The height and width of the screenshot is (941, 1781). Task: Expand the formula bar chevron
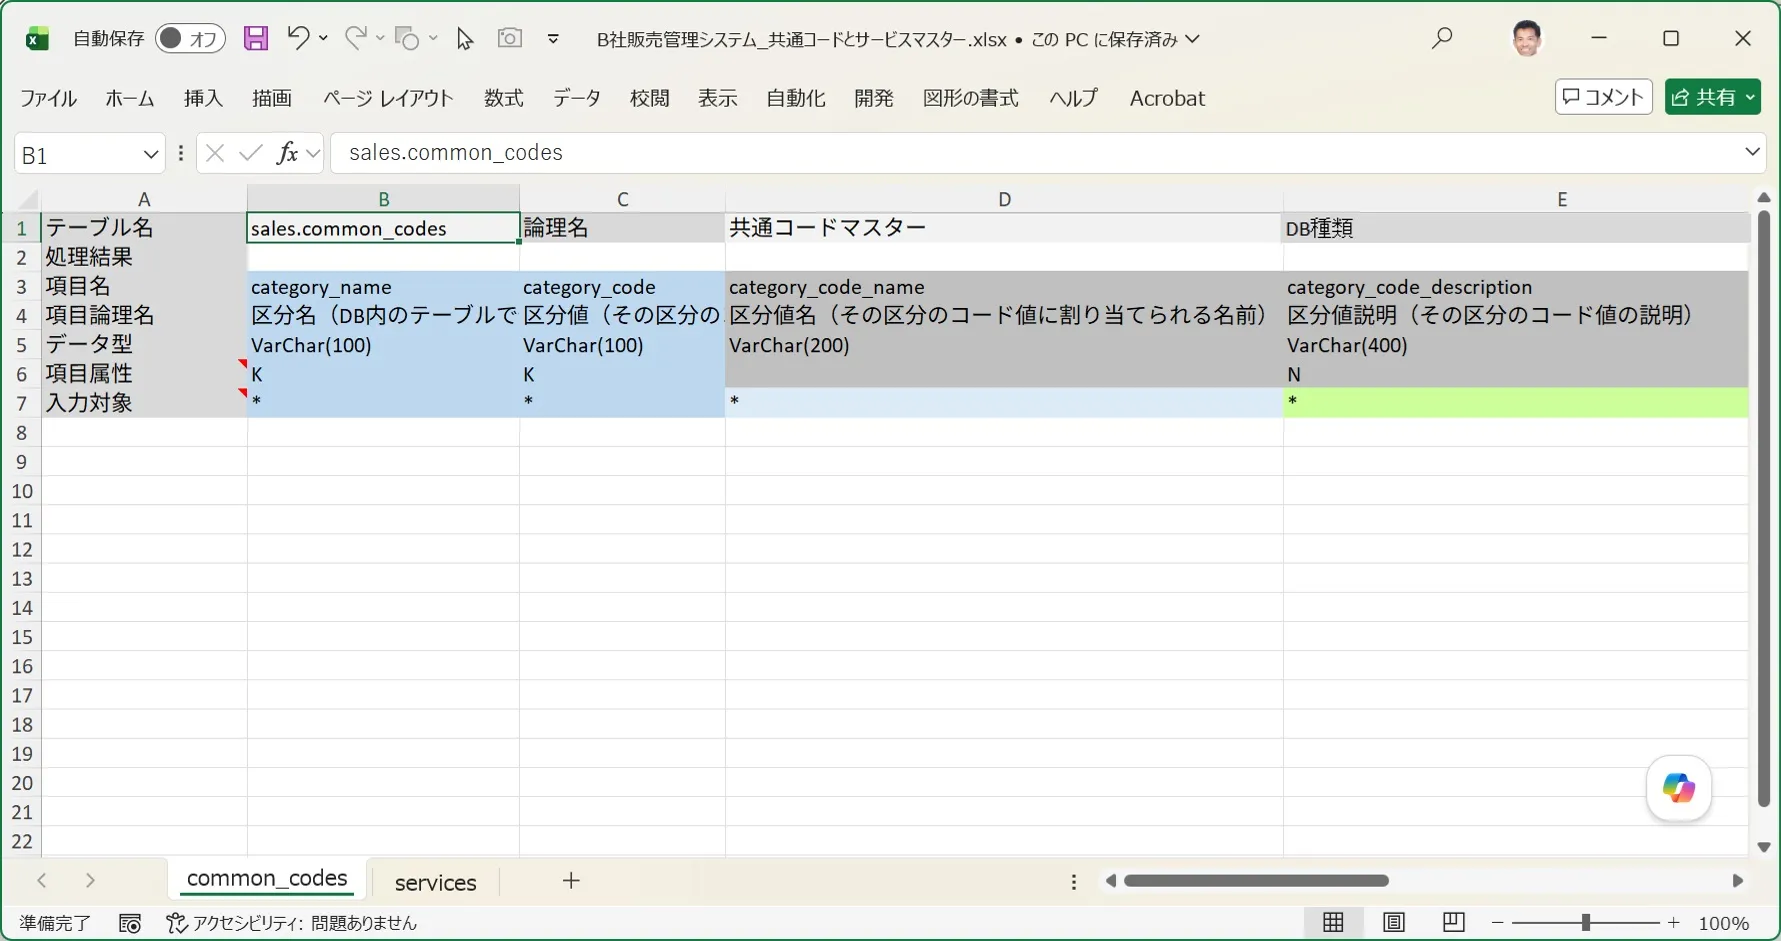coord(1752,152)
